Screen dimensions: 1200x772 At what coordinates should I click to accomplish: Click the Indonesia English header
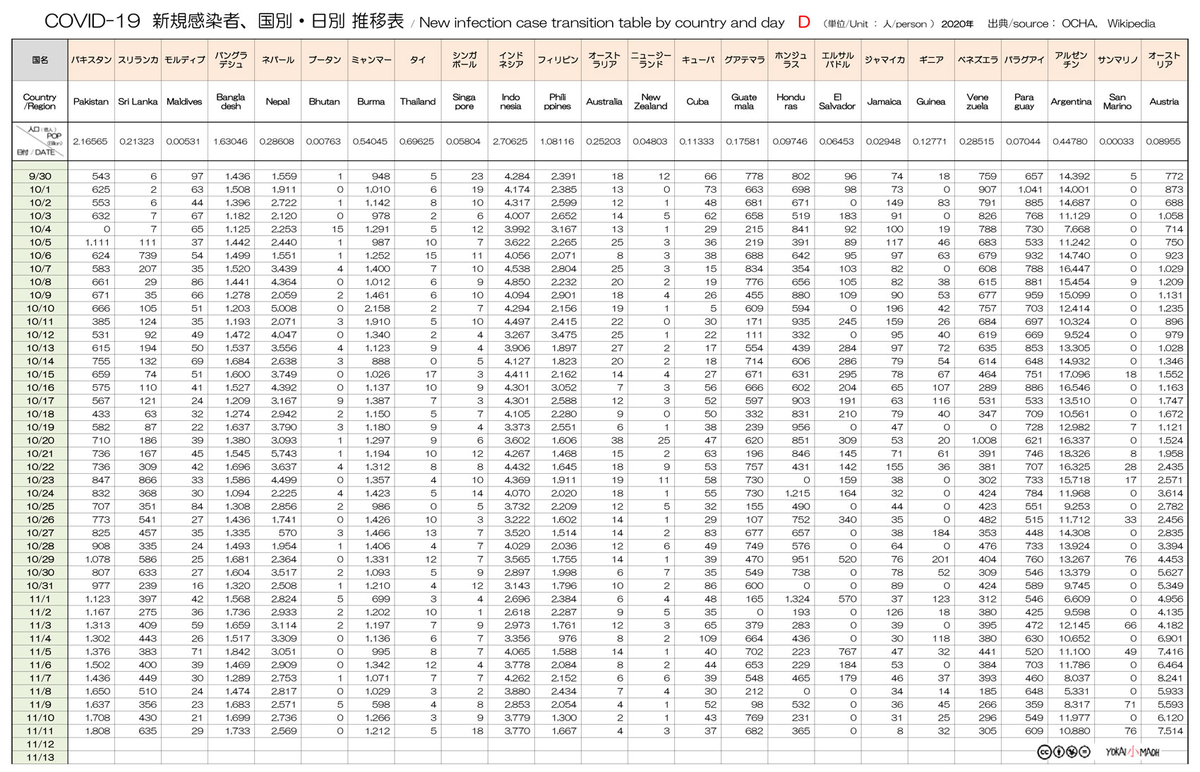(510, 102)
